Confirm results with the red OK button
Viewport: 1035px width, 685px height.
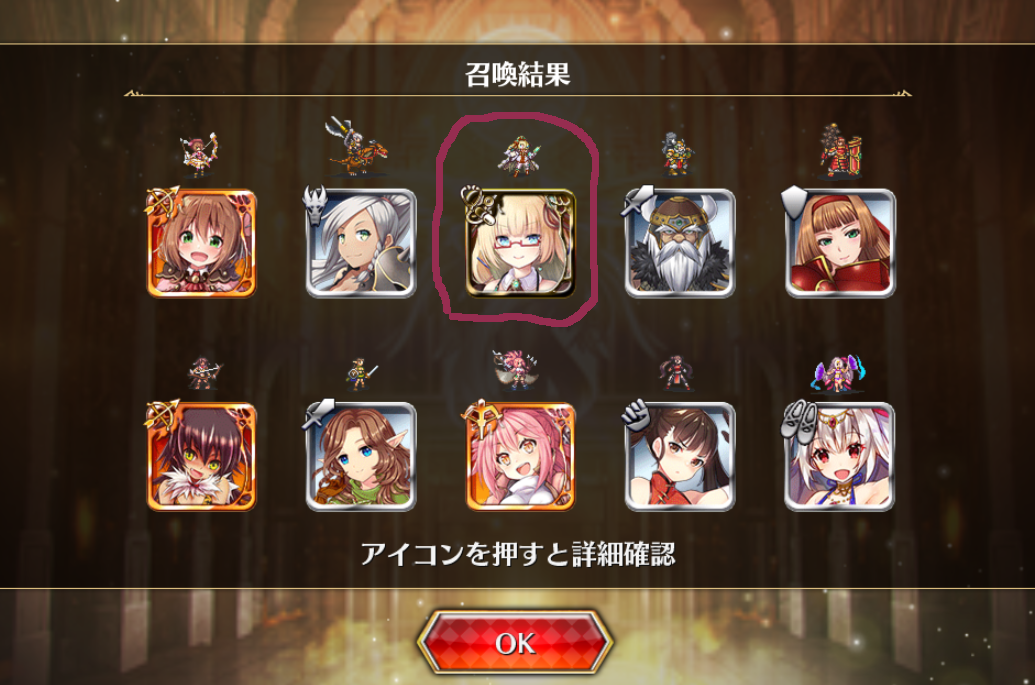click(x=516, y=643)
